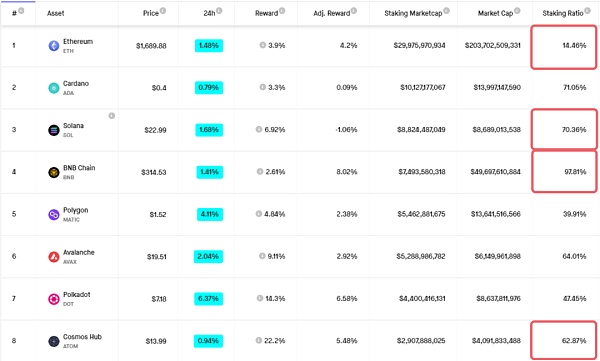Viewport: 600px width, 361px height.
Task: Click the Cardano logo icon
Action: coord(54,88)
